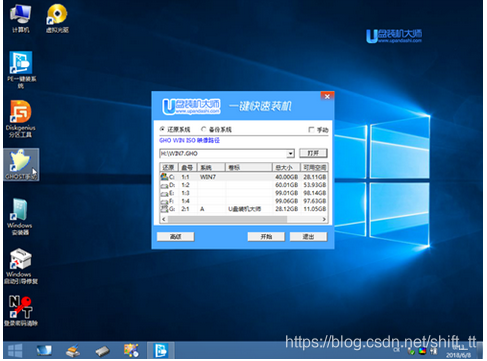Click the GHO WIN ISO 映像路径 label

tap(189, 140)
